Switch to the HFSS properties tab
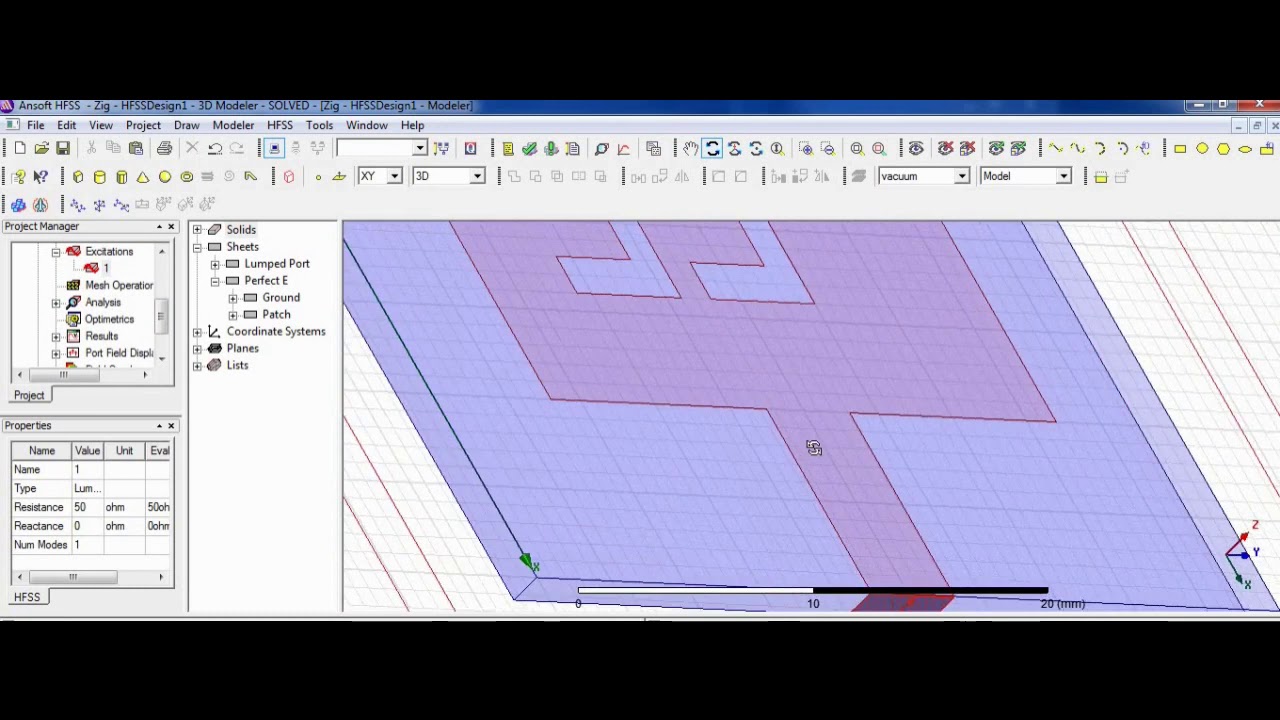1280x720 pixels. [27, 597]
